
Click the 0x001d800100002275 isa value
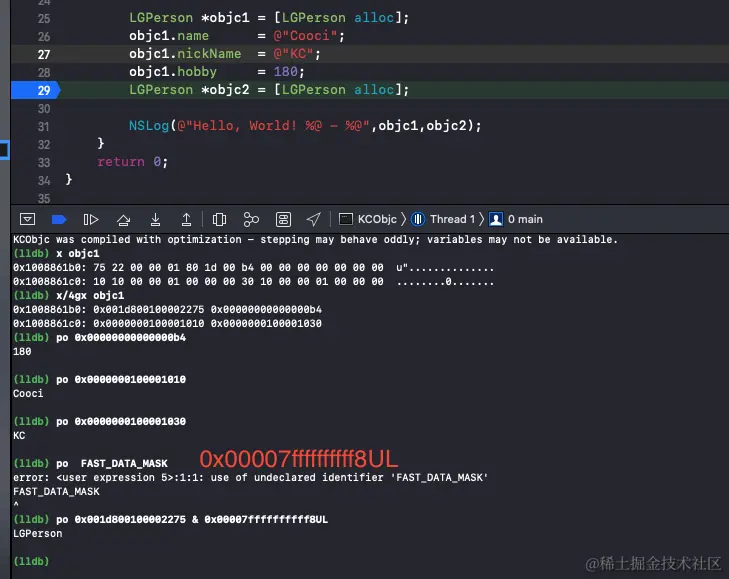[x=148, y=309]
